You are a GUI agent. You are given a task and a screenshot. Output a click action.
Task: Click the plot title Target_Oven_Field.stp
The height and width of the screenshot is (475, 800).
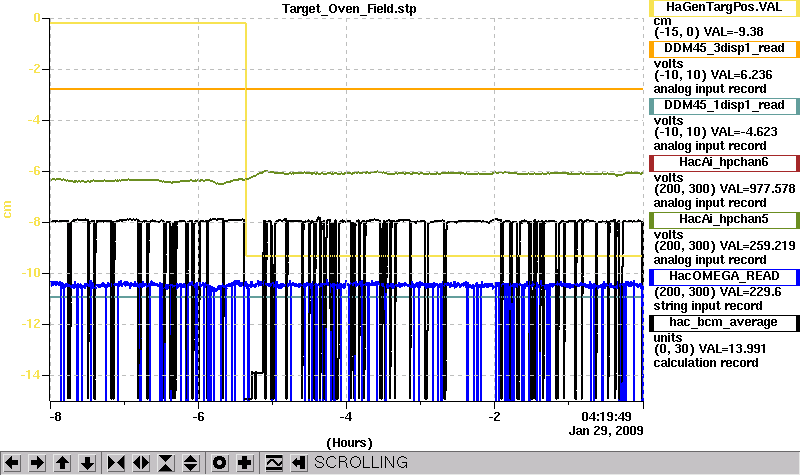[349, 9]
